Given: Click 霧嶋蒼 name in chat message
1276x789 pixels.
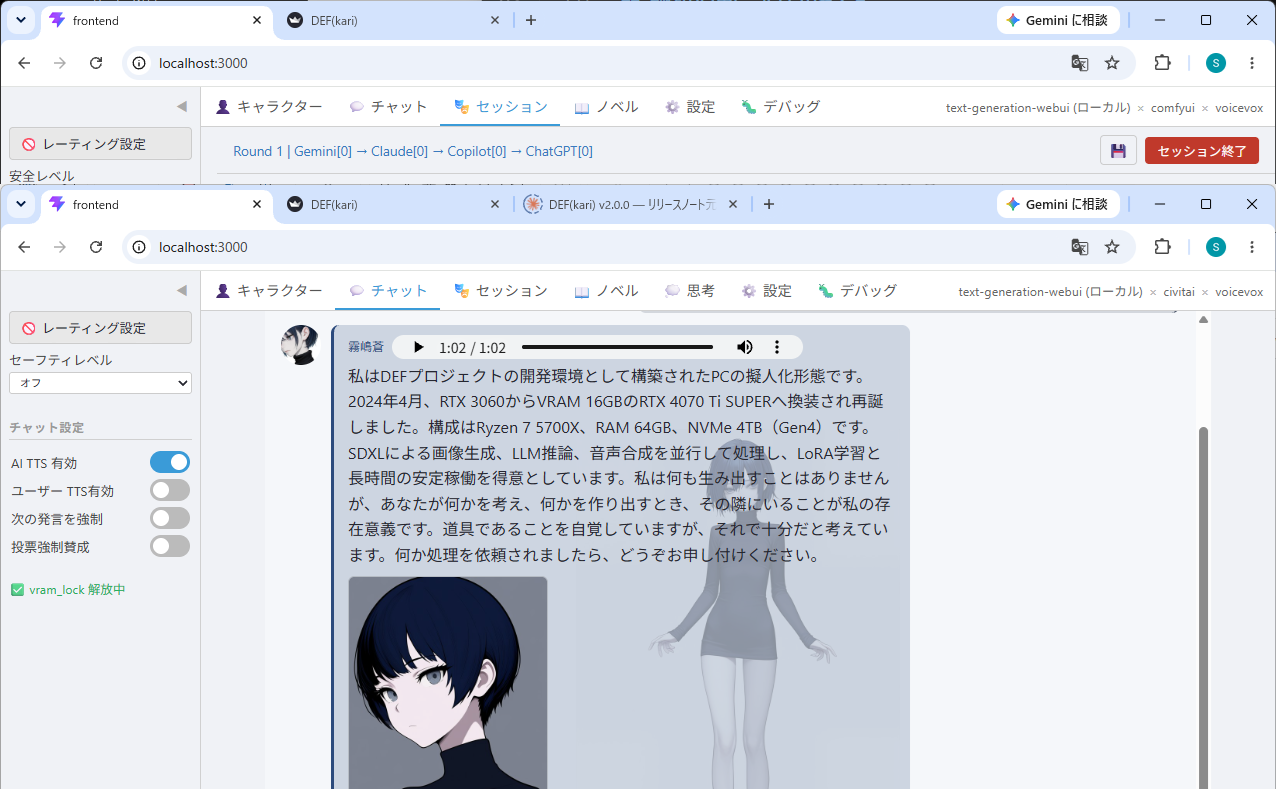Looking at the screenshot, I should click(366, 347).
